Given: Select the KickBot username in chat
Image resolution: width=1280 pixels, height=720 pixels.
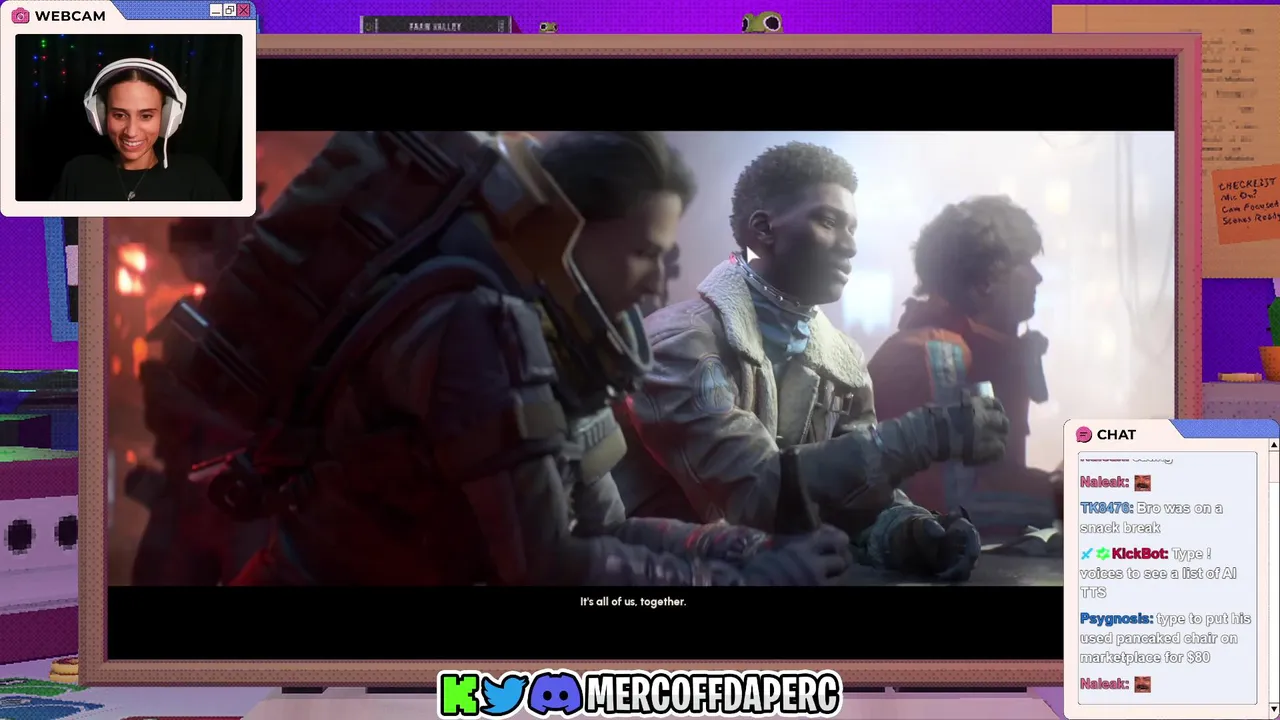Looking at the screenshot, I should 1140,553.
